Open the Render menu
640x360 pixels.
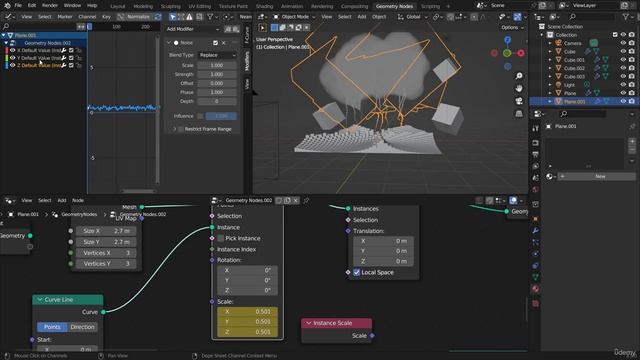coord(50,6)
